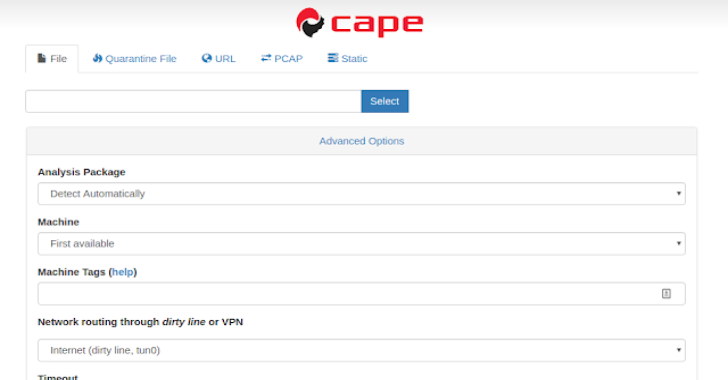The height and width of the screenshot is (380, 728).
Task: Click the Quarantine File flame icon
Action: (97, 58)
